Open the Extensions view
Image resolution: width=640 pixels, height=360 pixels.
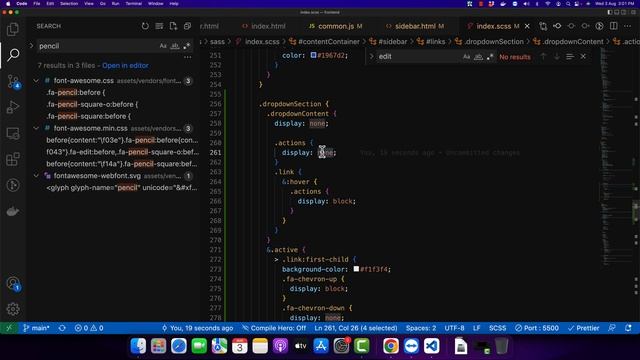click(13, 159)
